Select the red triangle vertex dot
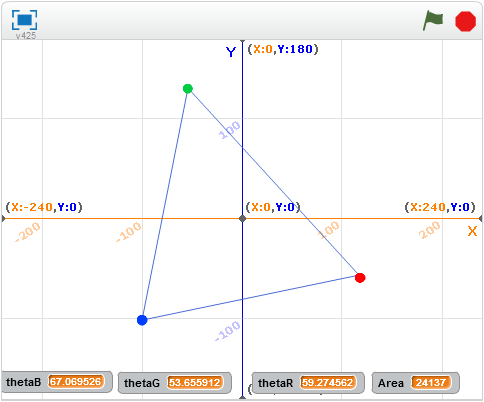The width and height of the screenshot is (484, 402). click(x=360, y=278)
